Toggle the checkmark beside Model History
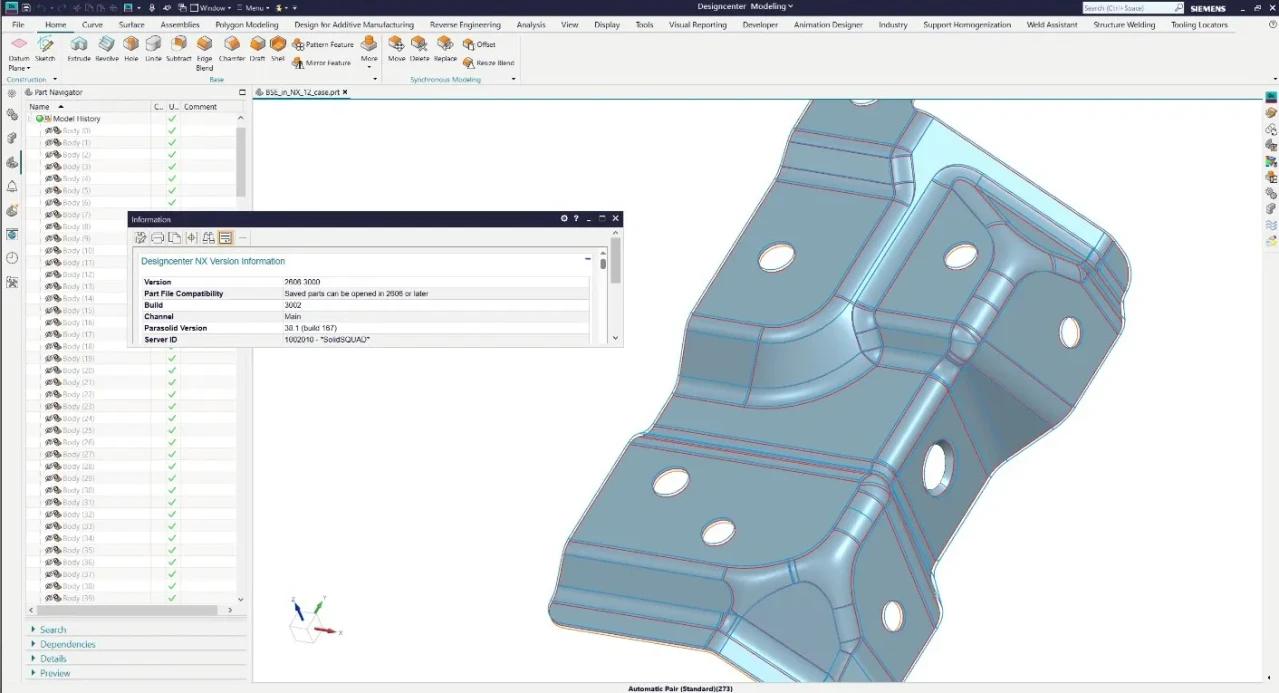This screenshot has width=1279, height=693. (172, 118)
